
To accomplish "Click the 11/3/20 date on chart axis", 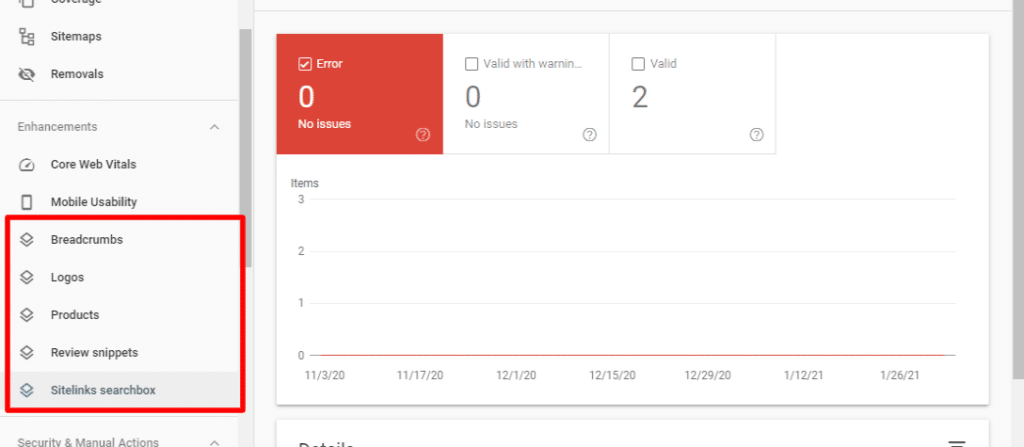I will pos(323,376).
